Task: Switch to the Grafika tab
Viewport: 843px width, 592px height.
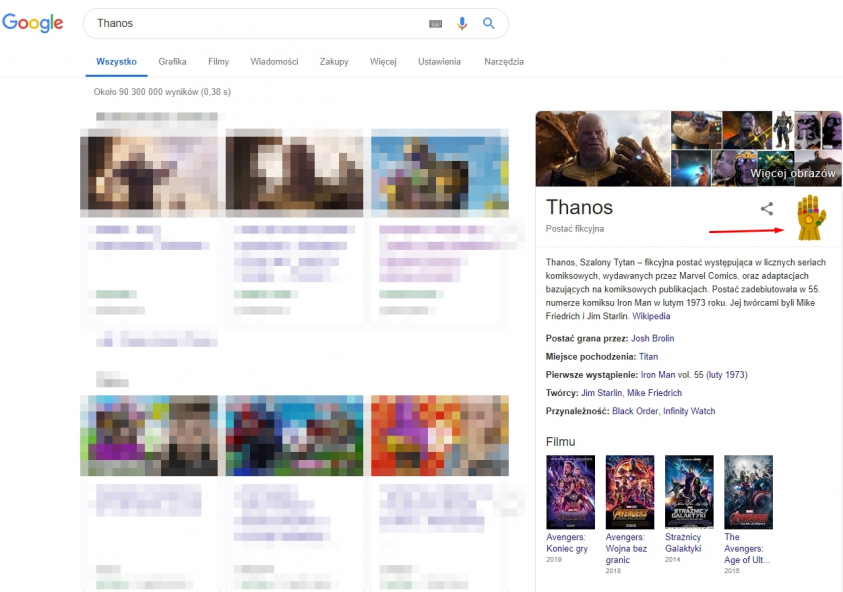Action: [x=171, y=61]
